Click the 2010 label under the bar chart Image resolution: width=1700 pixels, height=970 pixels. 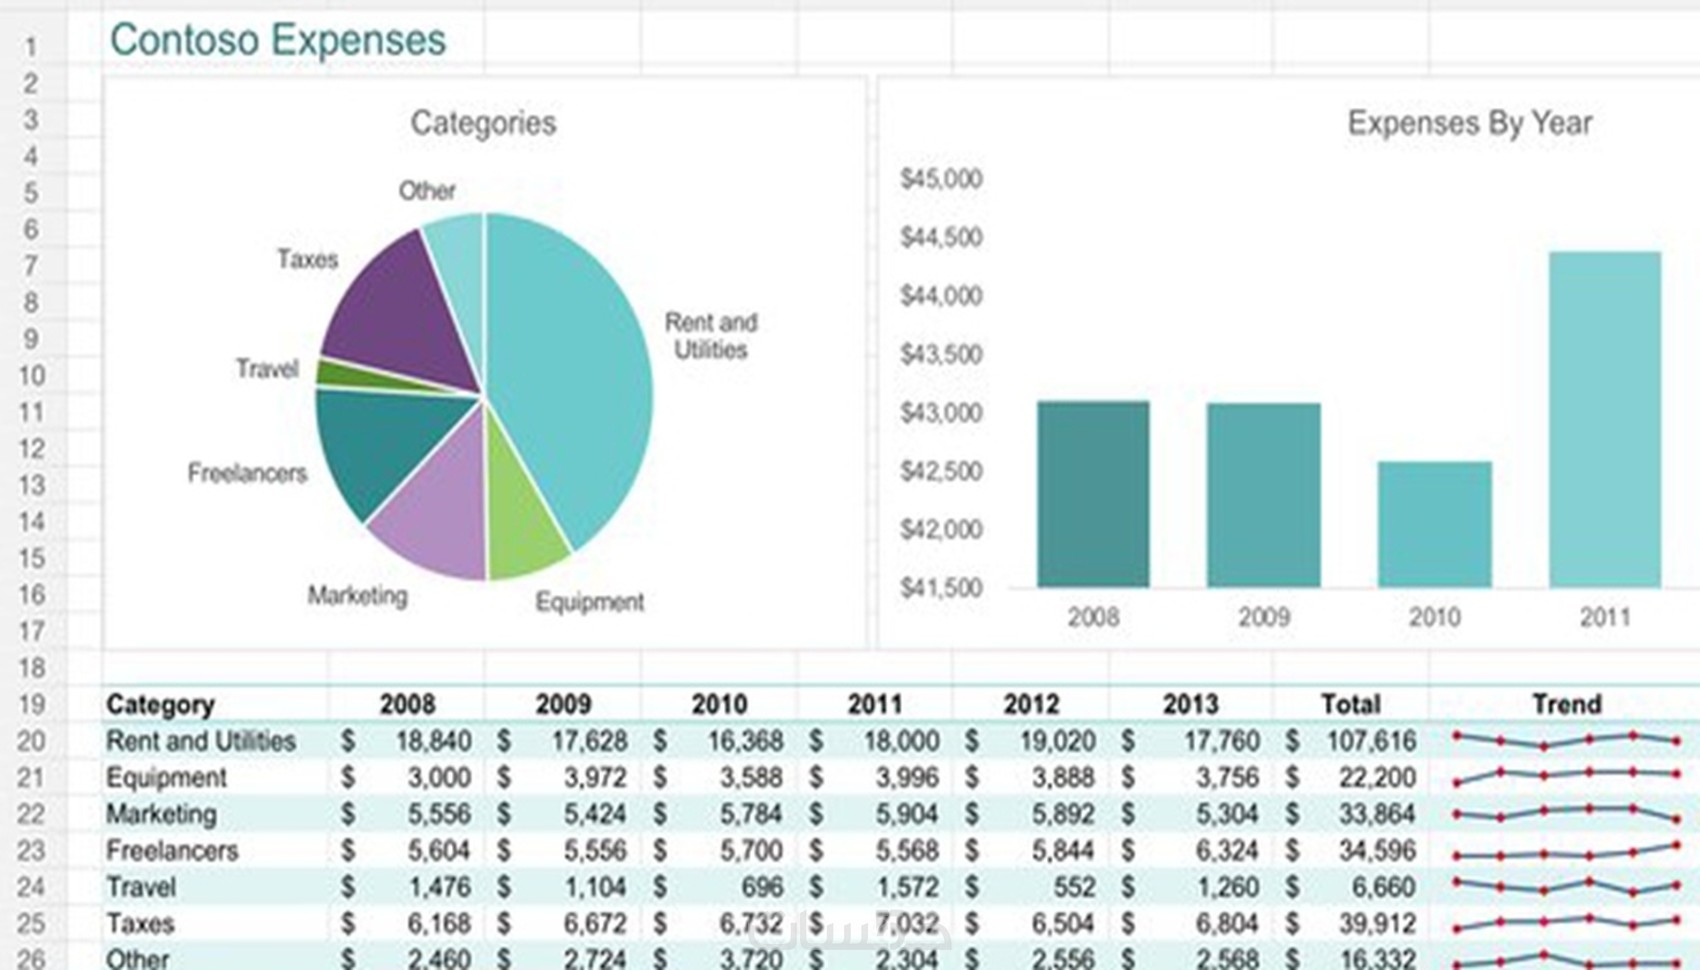click(1435, 617)
